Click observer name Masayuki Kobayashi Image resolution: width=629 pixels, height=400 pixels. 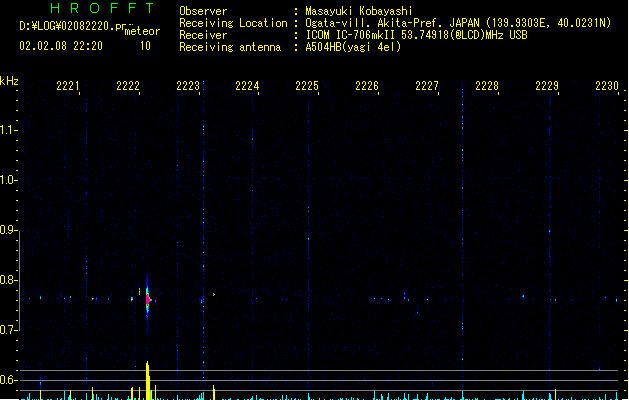[x=359, y=11]
